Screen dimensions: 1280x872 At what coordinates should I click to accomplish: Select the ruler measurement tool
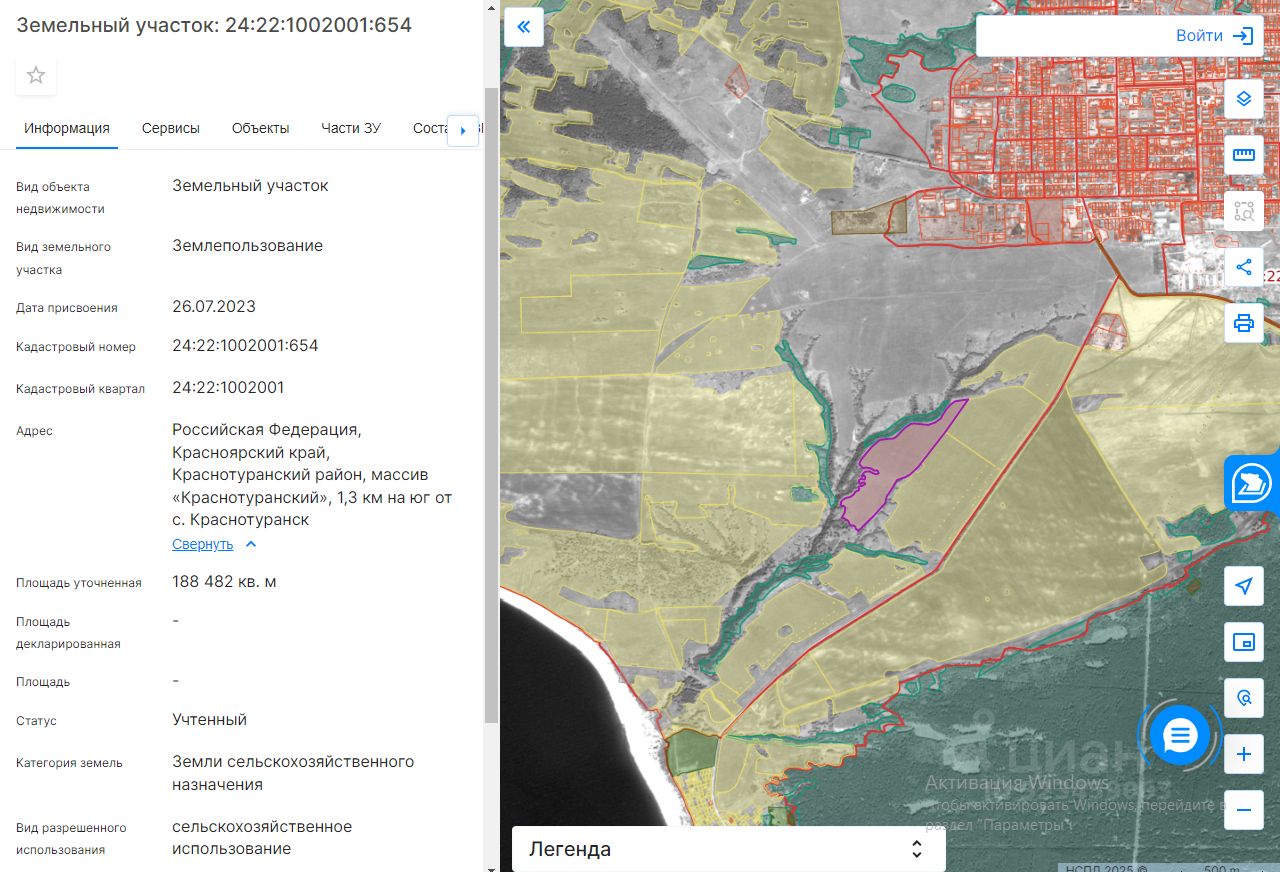[x=1244, y=155]
